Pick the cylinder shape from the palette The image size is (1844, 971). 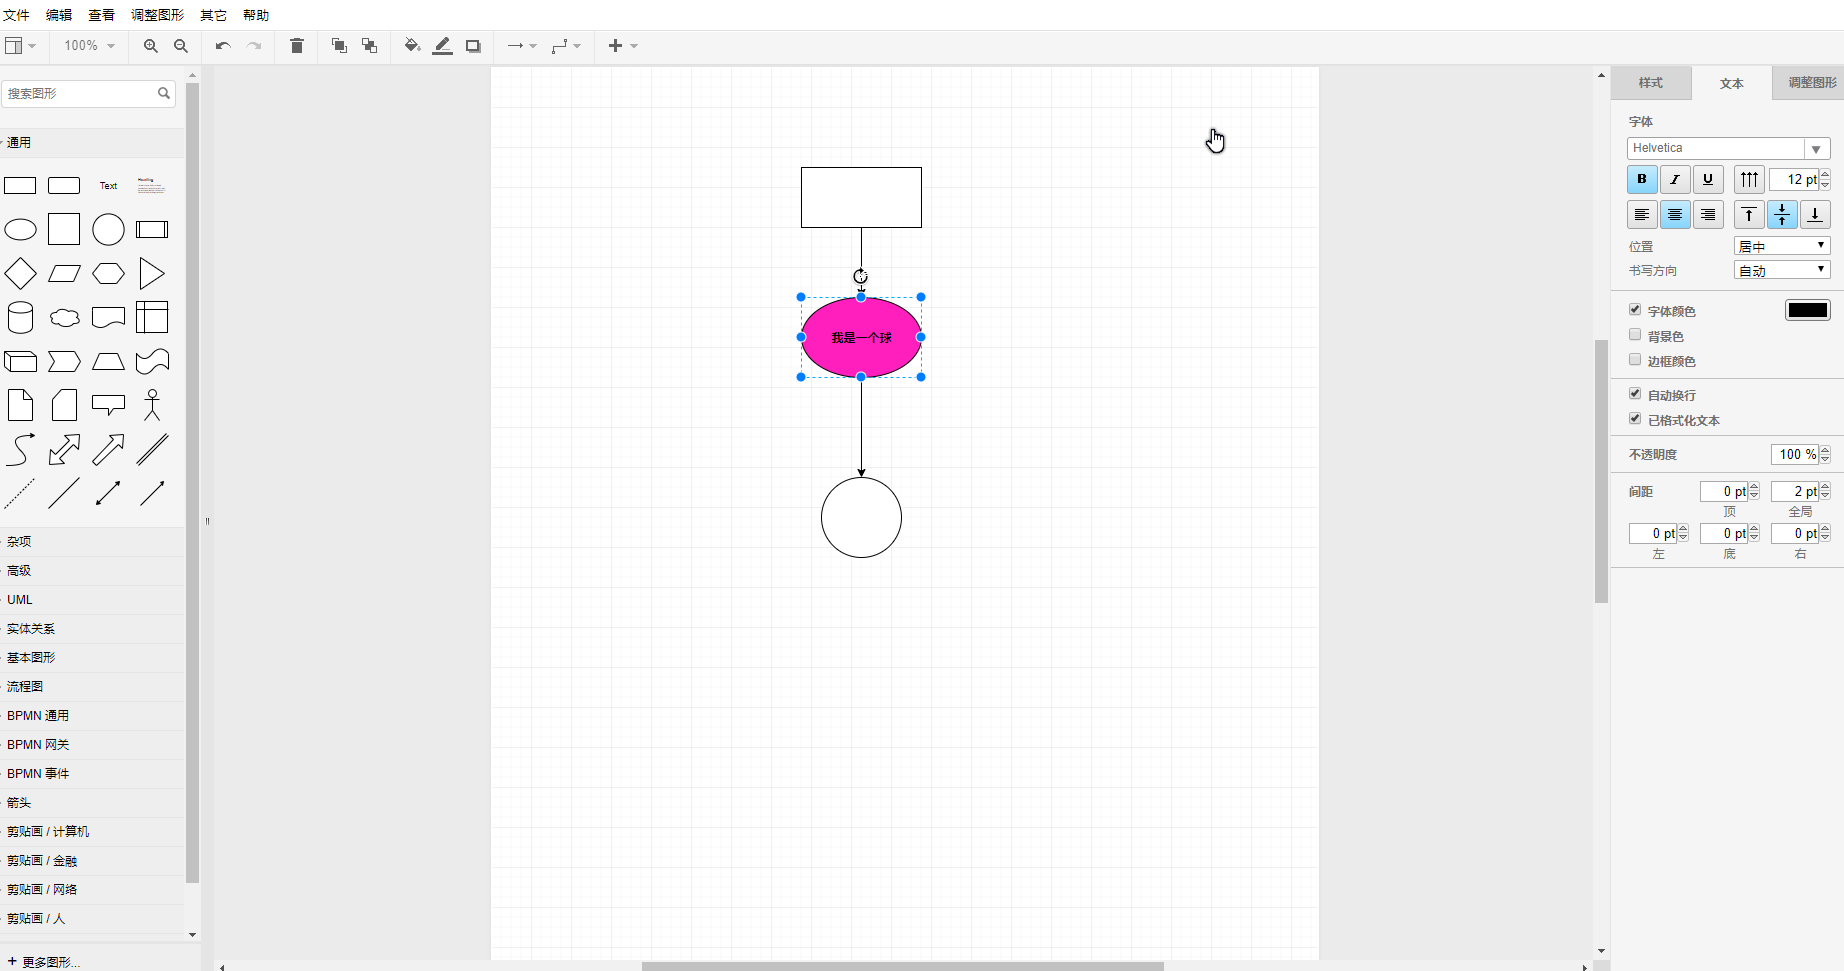point(20,317)
